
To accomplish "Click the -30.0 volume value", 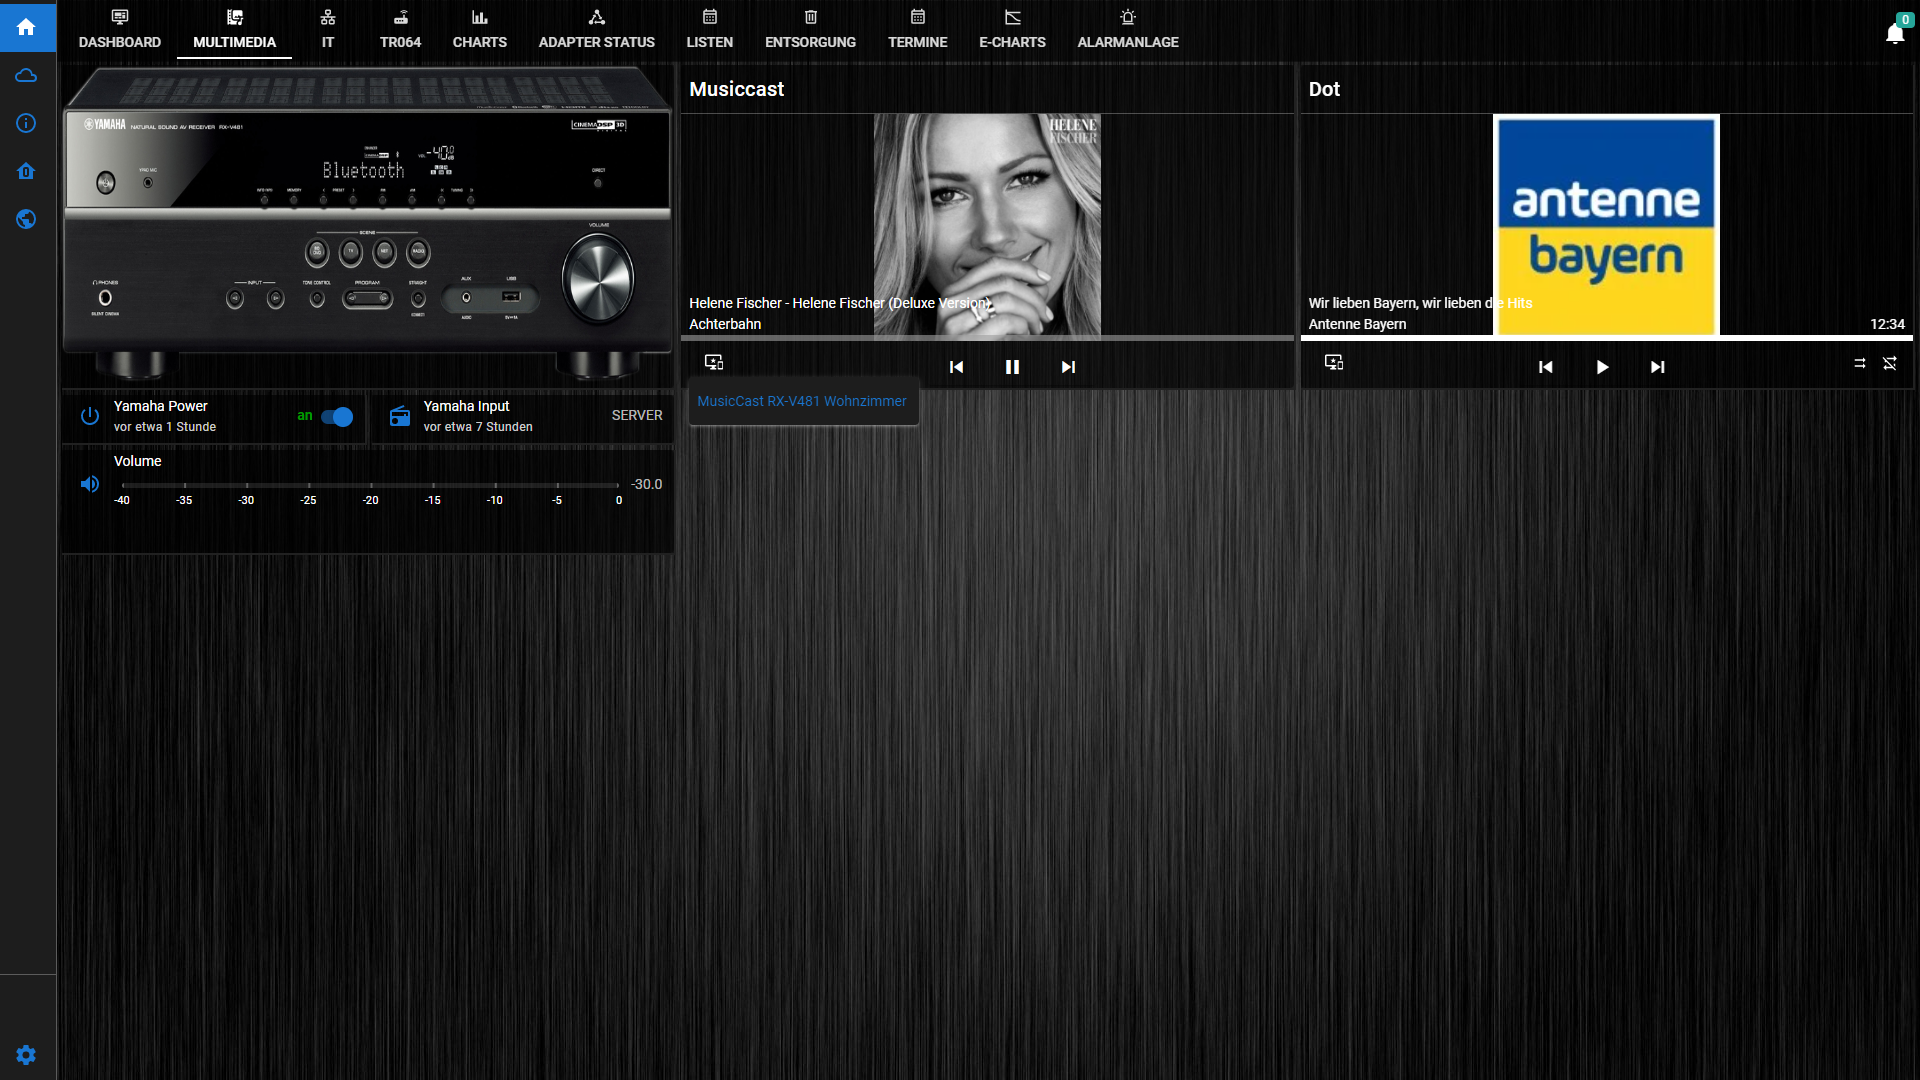I will pyautogui.click(x=646, y=484).
